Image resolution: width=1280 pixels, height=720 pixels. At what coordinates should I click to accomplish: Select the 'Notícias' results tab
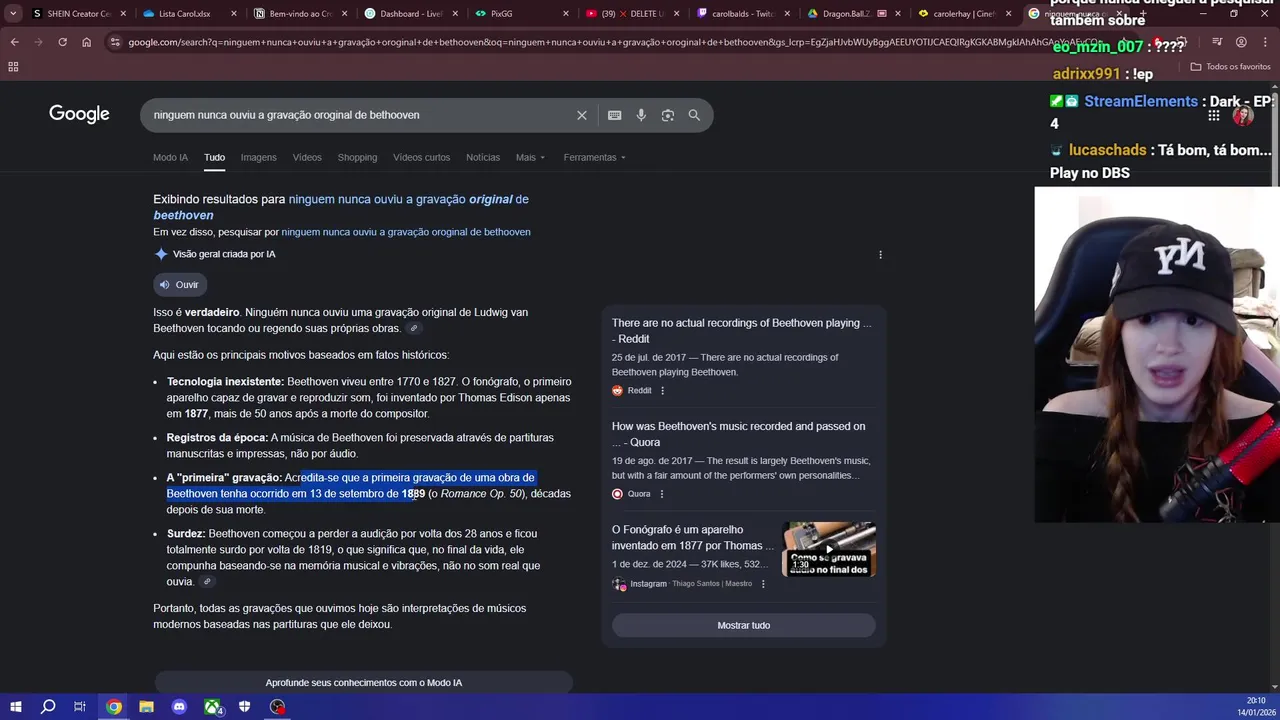pos(483,157)
